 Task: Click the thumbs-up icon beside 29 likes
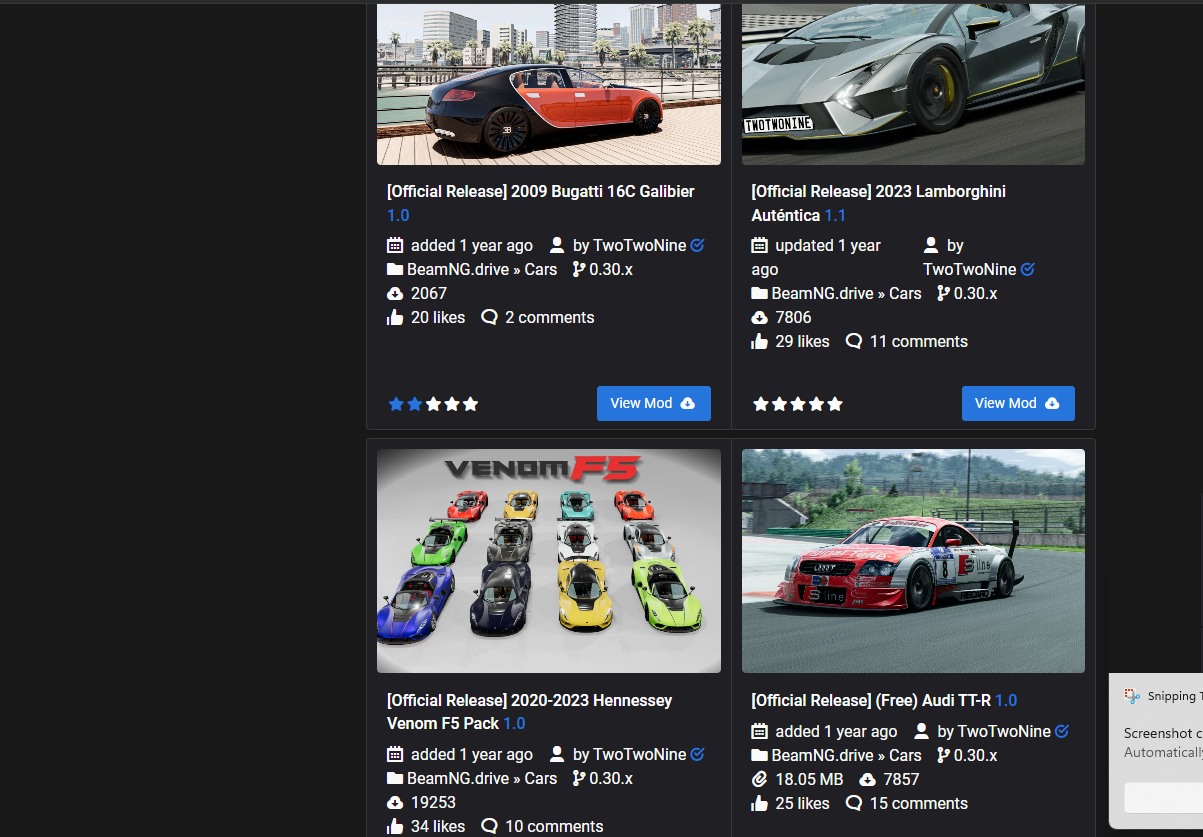[760, 341]
